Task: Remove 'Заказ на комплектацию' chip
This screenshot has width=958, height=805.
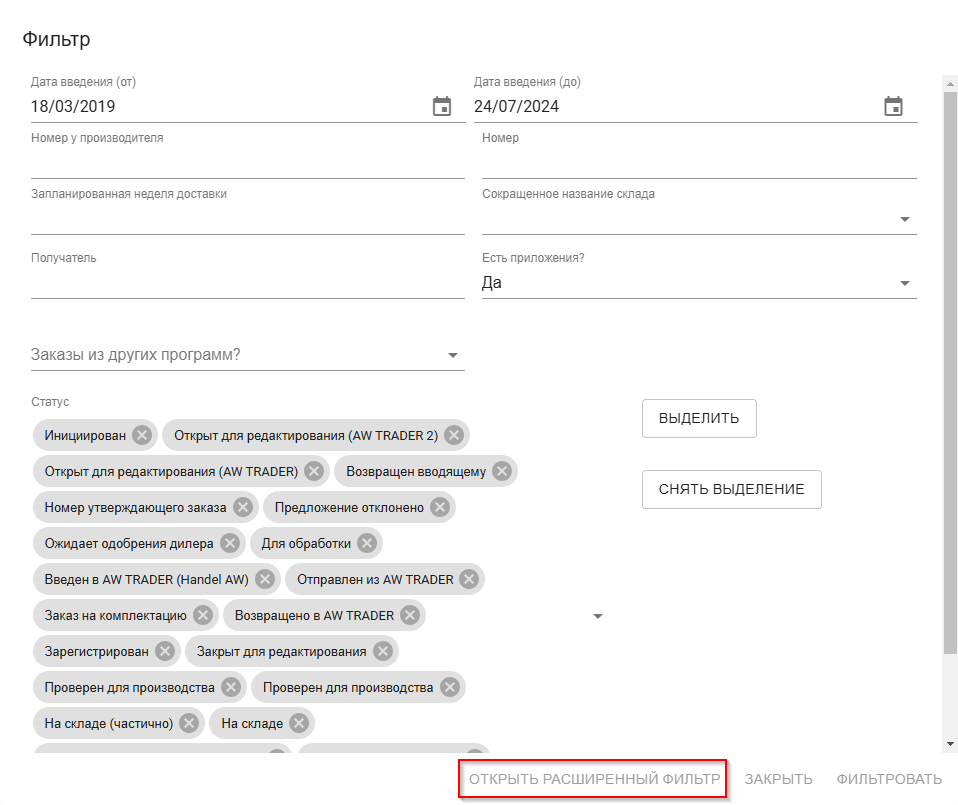Action: coord(203,615)
